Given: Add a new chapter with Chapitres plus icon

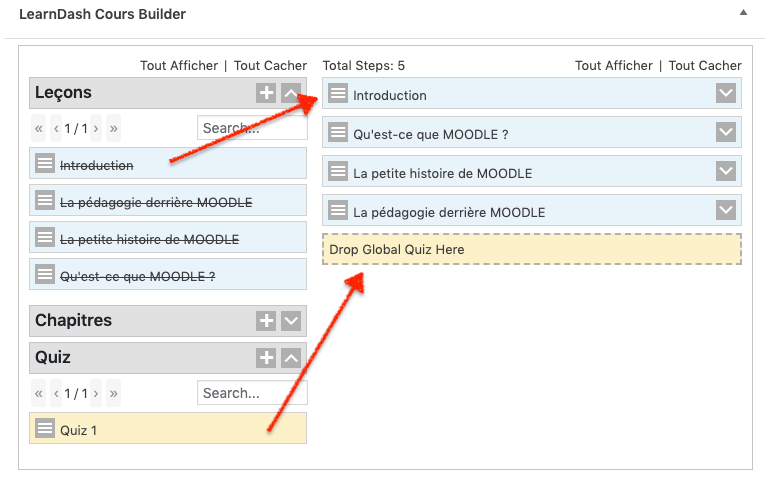Looking at the screenshot, I should coord(266,321).
